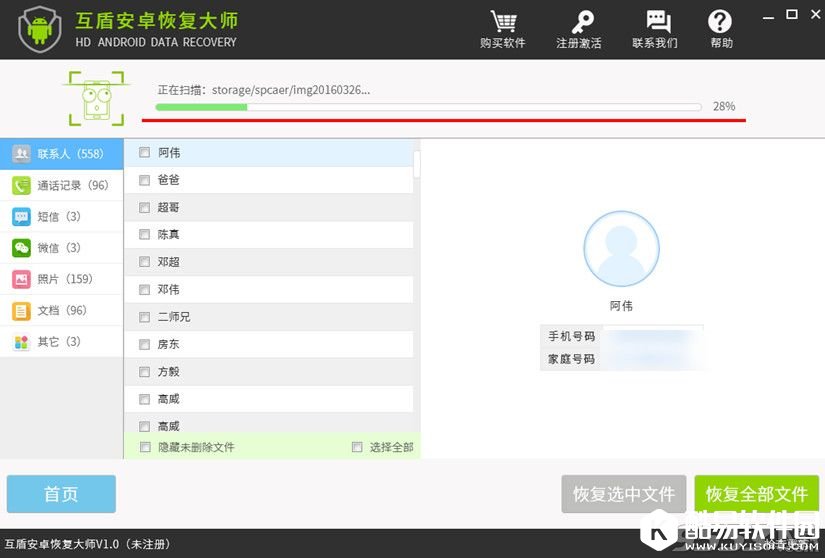Check the box for contact 阿伟
The height and width of the screenshot is (558, 825).
tap(144, 153)
